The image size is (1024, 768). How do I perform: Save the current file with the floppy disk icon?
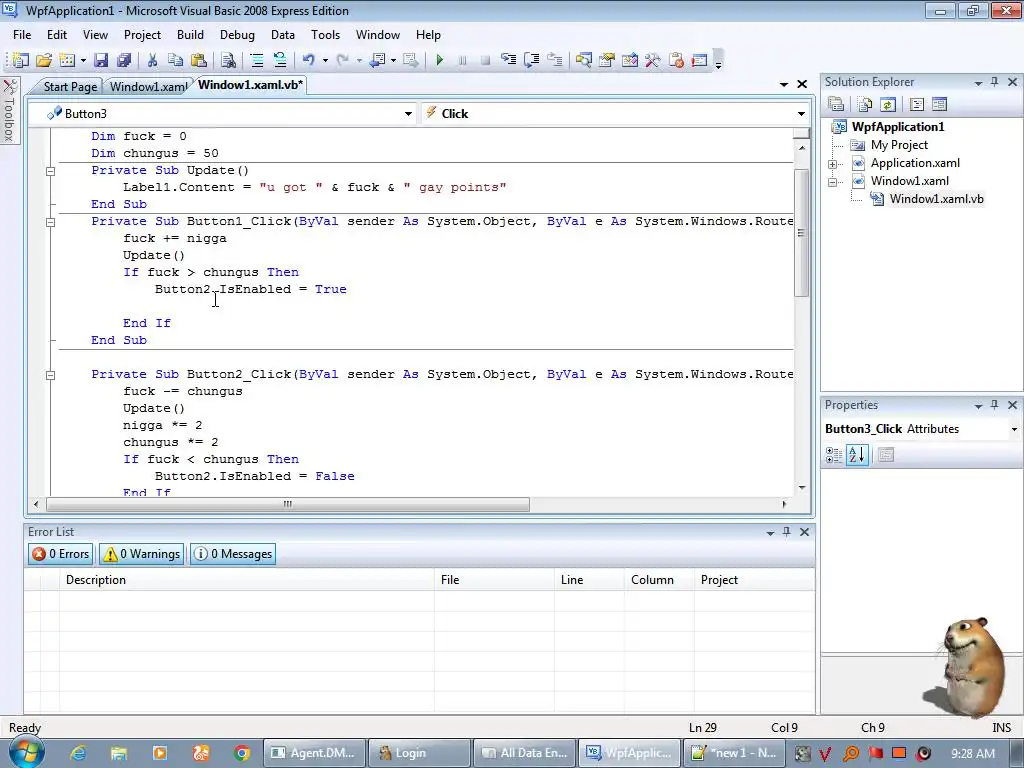pos(101,61)
